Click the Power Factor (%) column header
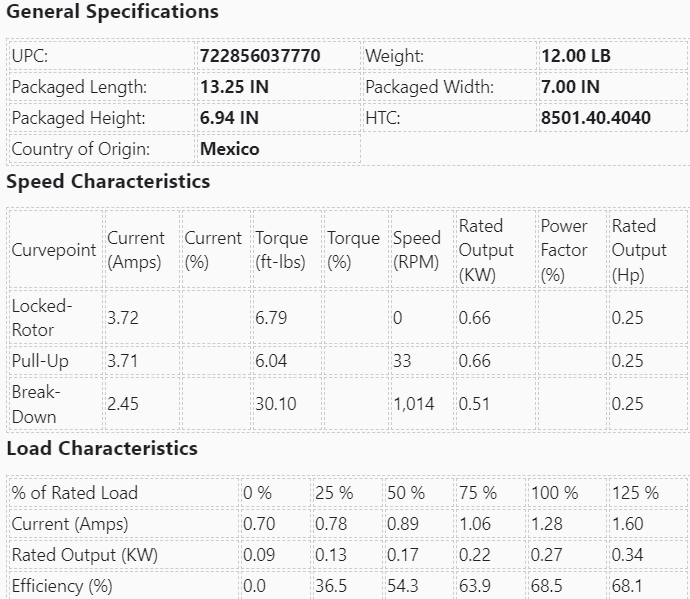690x599 pixels. pyautogui.click(x=564, y=250)
